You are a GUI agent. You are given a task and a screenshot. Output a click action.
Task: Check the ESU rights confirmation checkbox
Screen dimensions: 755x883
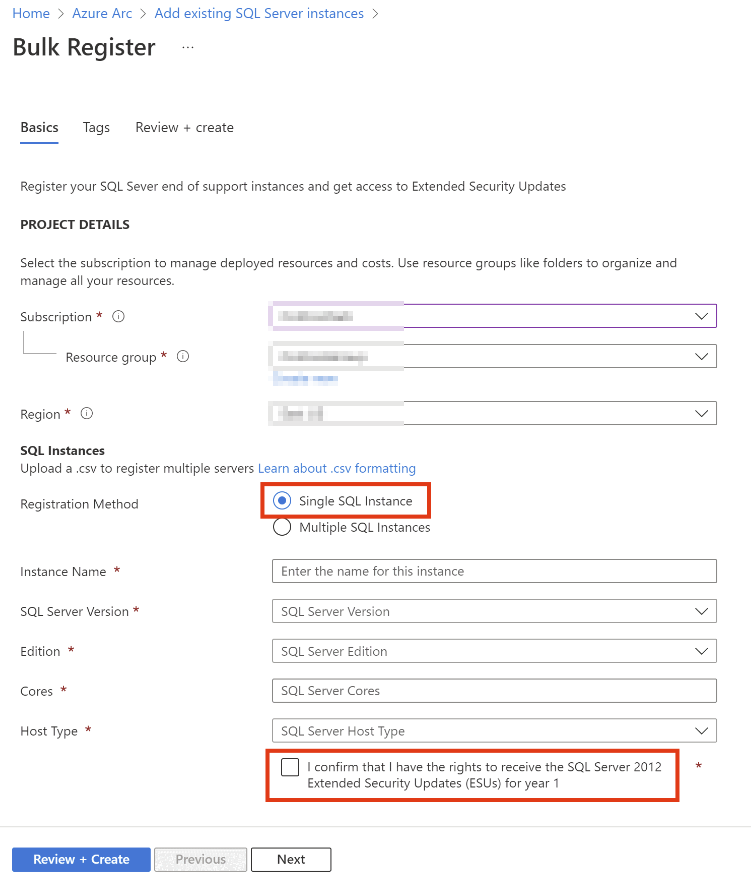[291, 769]
